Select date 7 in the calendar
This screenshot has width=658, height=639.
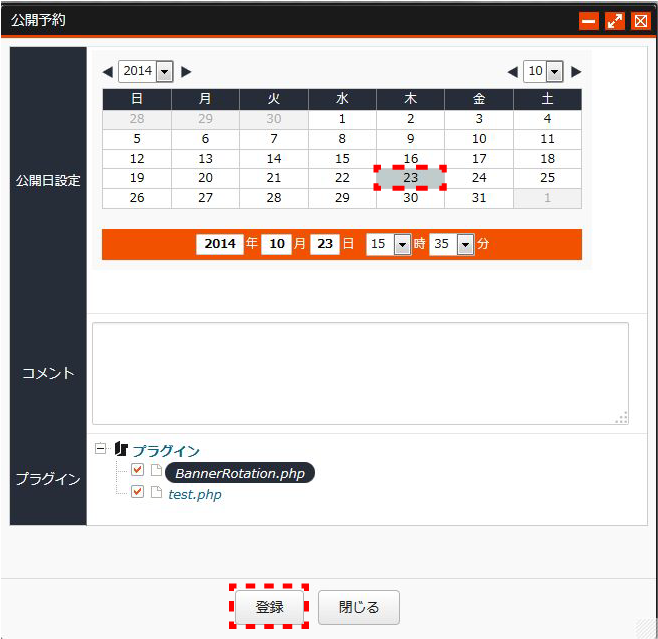[x=274, y=139]
